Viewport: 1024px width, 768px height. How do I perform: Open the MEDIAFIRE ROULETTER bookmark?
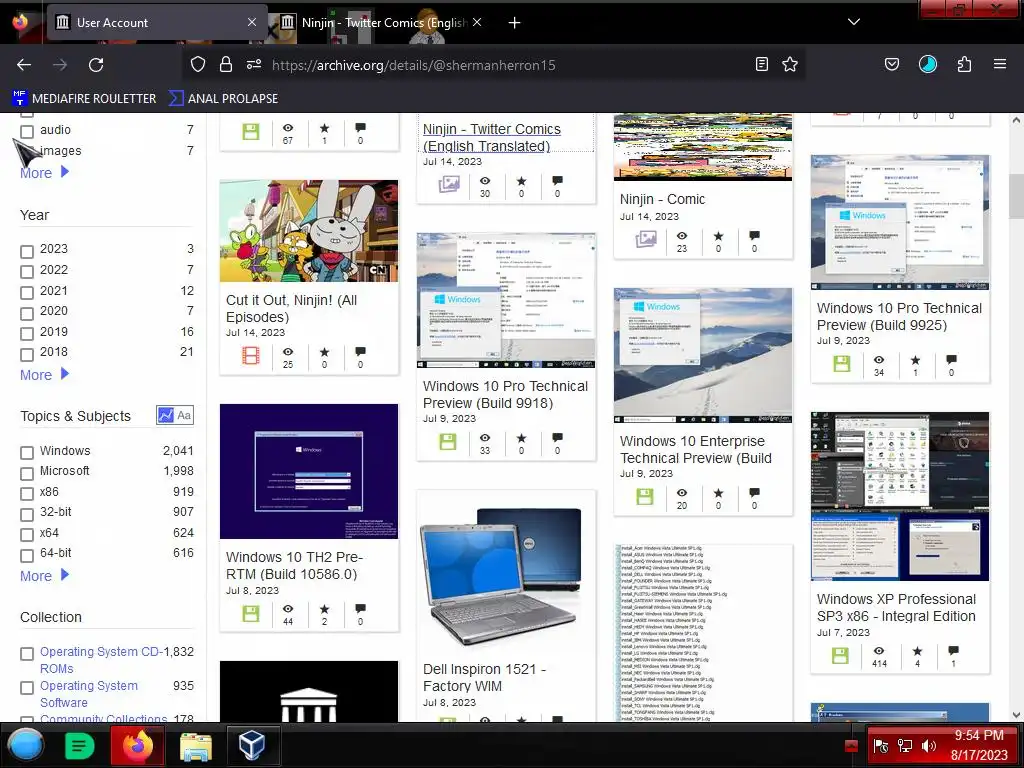coord(84,99)
